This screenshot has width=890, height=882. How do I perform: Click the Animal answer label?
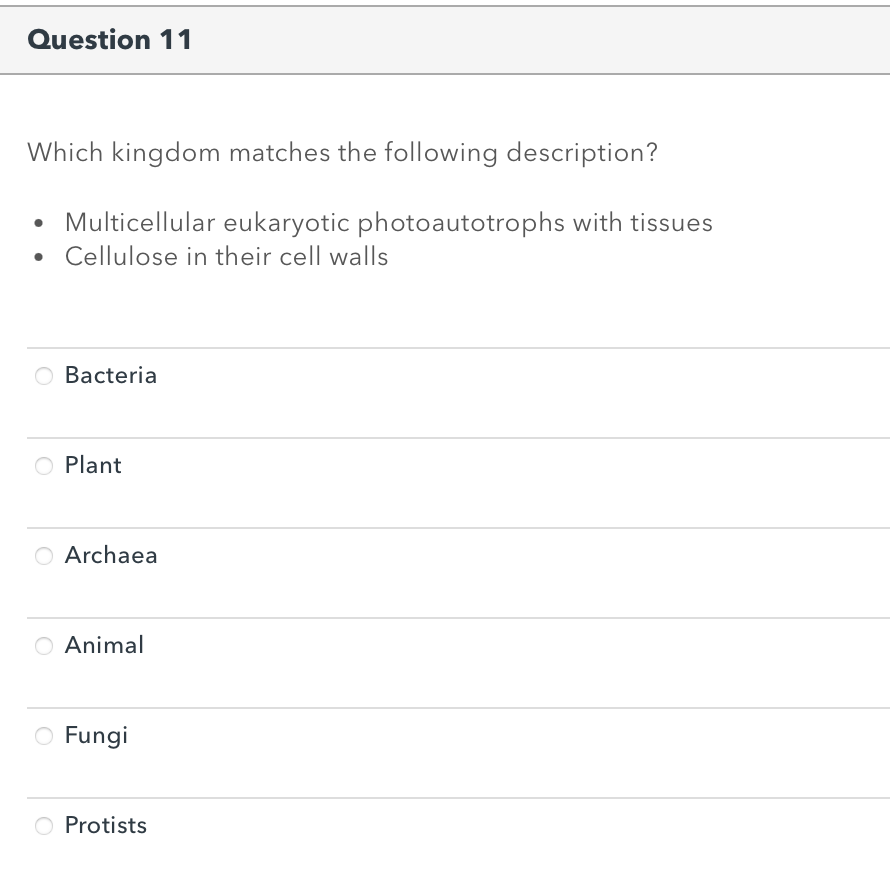coord(104,646)
